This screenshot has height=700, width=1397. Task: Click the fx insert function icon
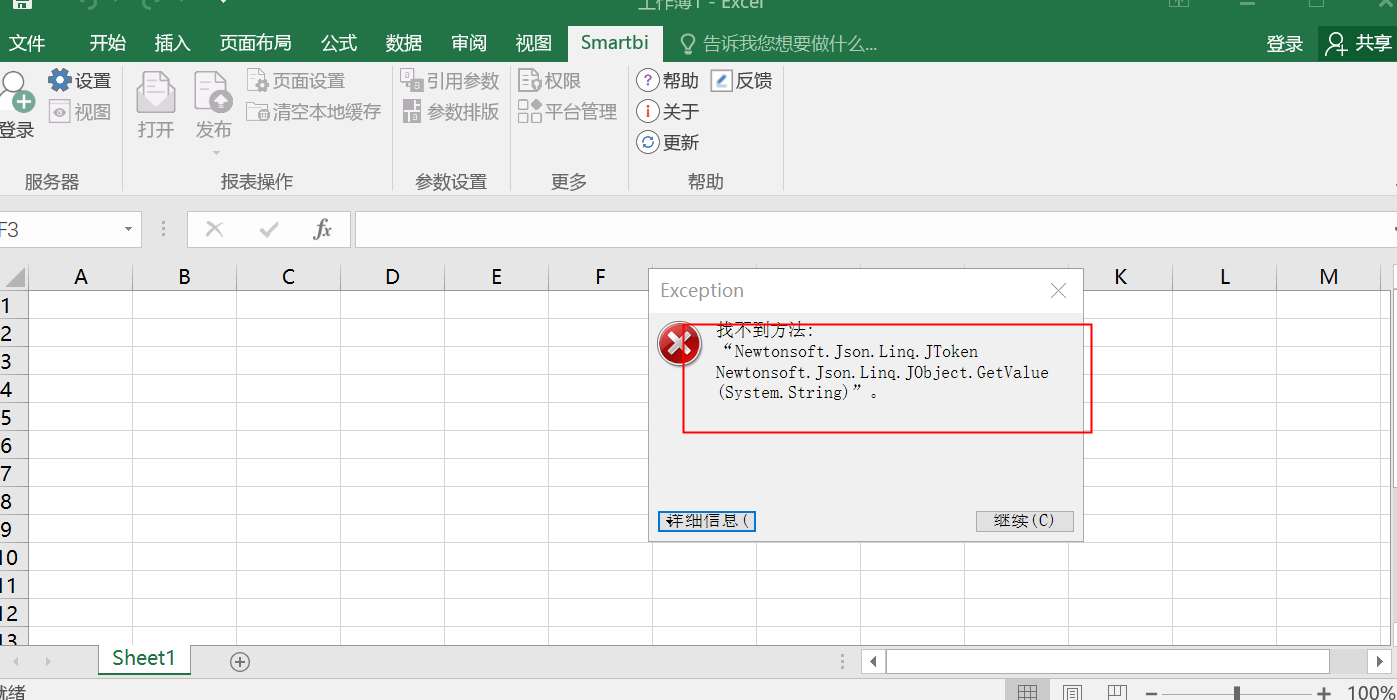pos(322,230)
